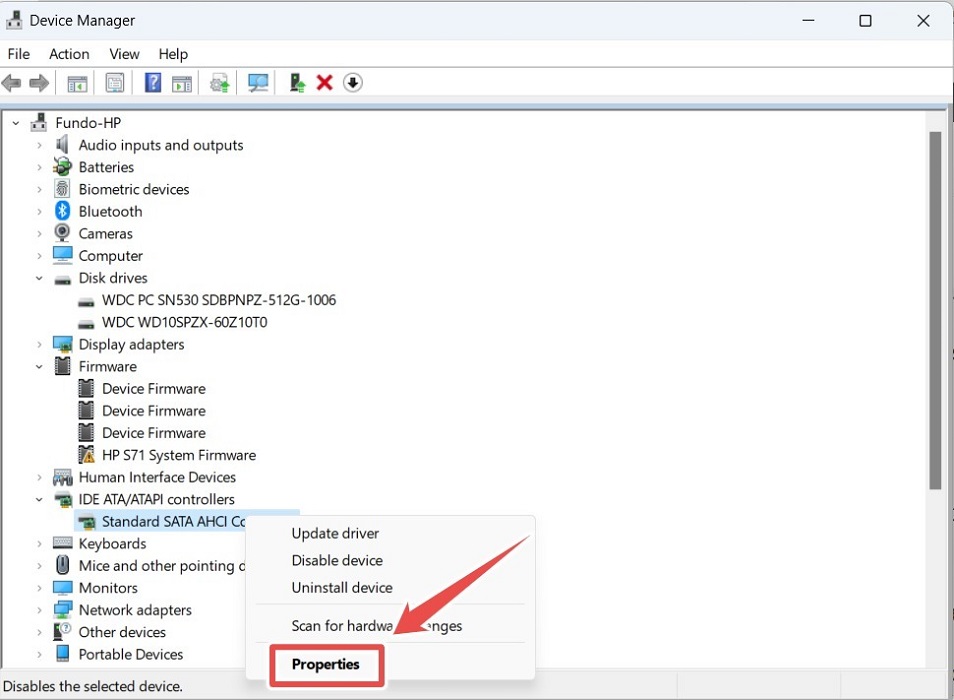Open Help using the blue question mark icon

tap(152, 82)
